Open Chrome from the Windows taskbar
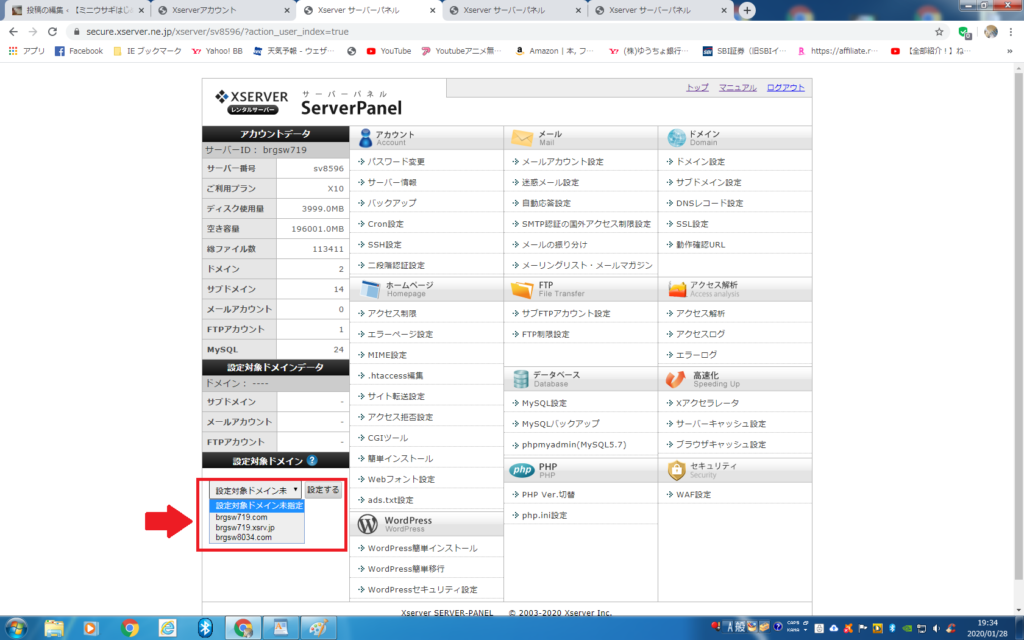The height and width of the screenshot is (640, 1024). [x=130, y=627]
